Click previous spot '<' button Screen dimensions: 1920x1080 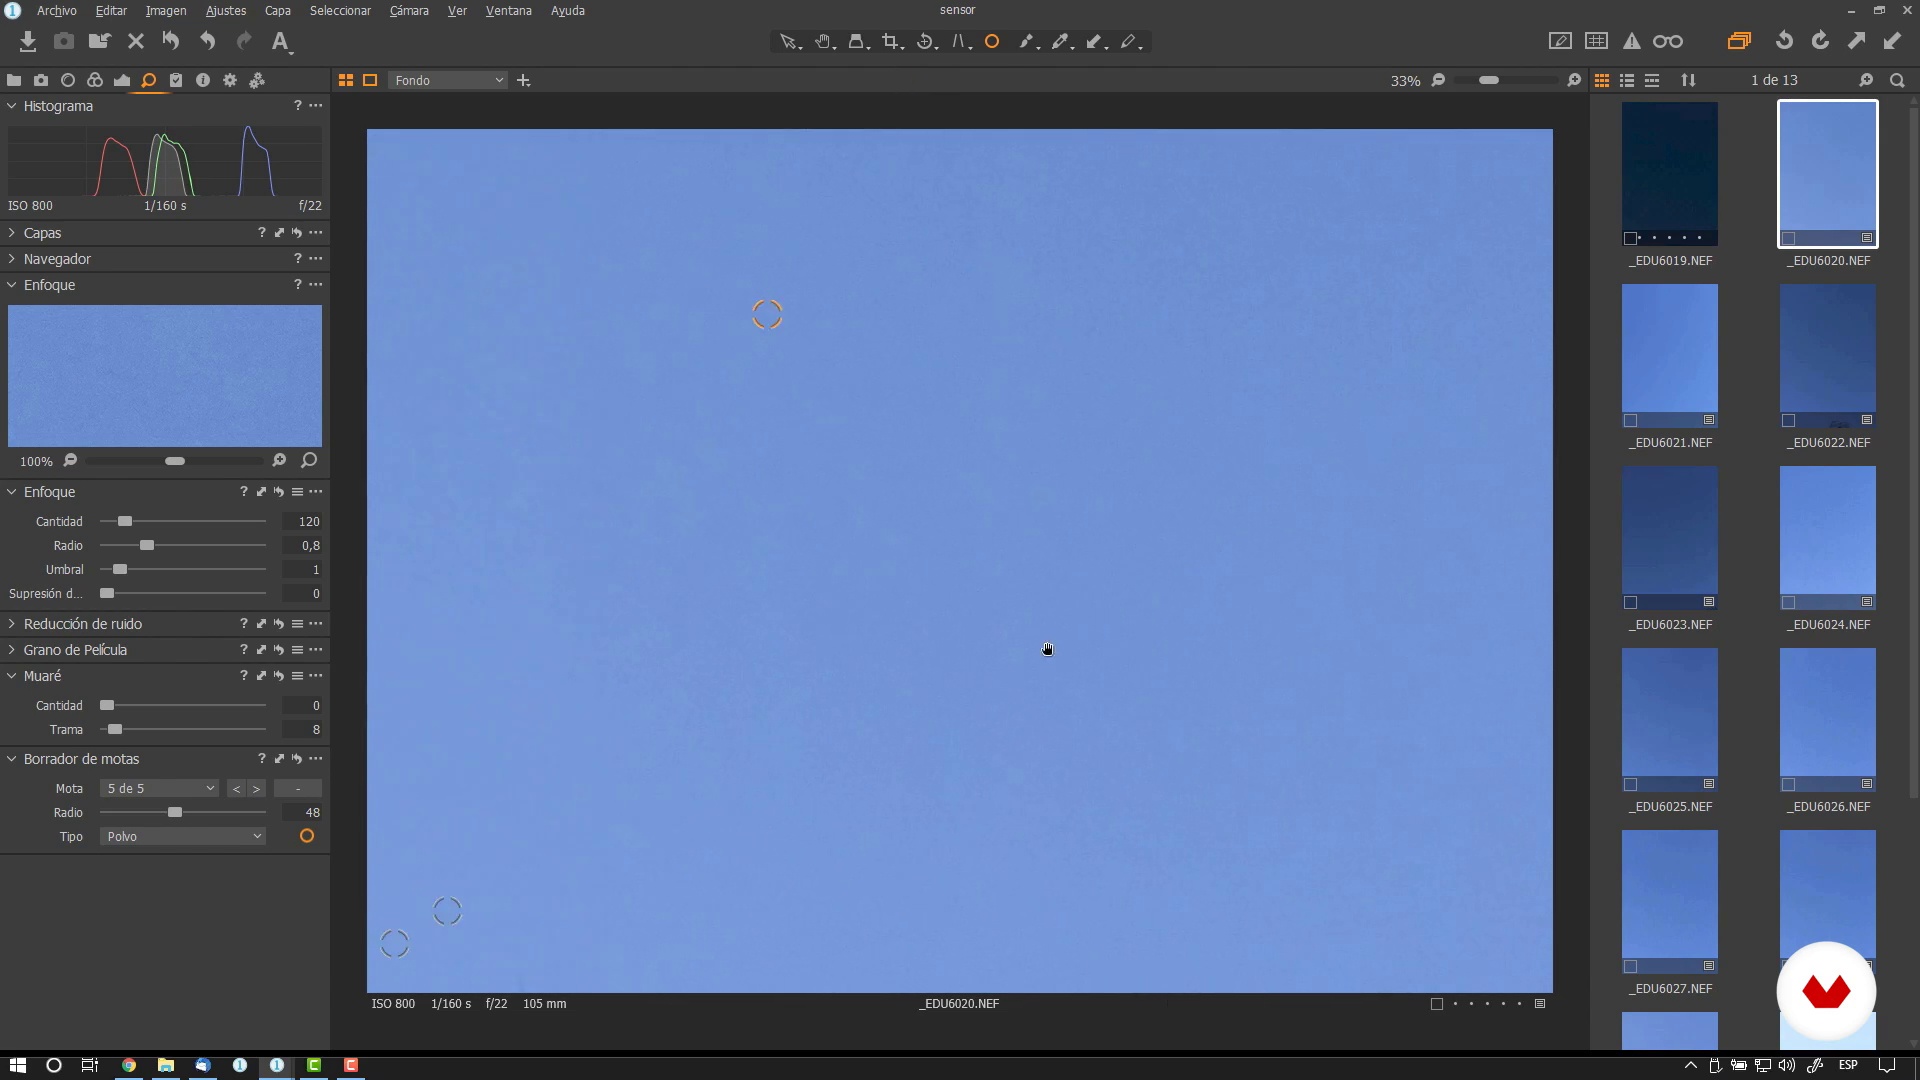click(236, 788)
